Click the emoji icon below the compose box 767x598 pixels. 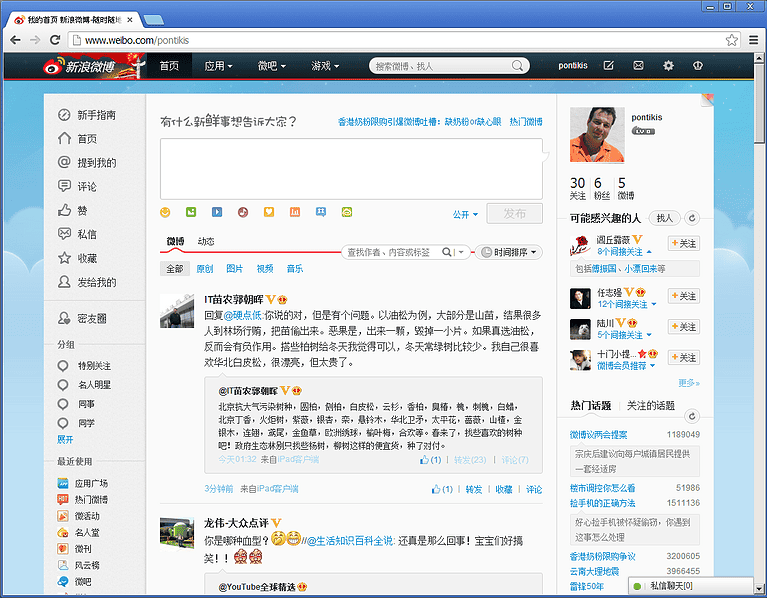point(165,212)
